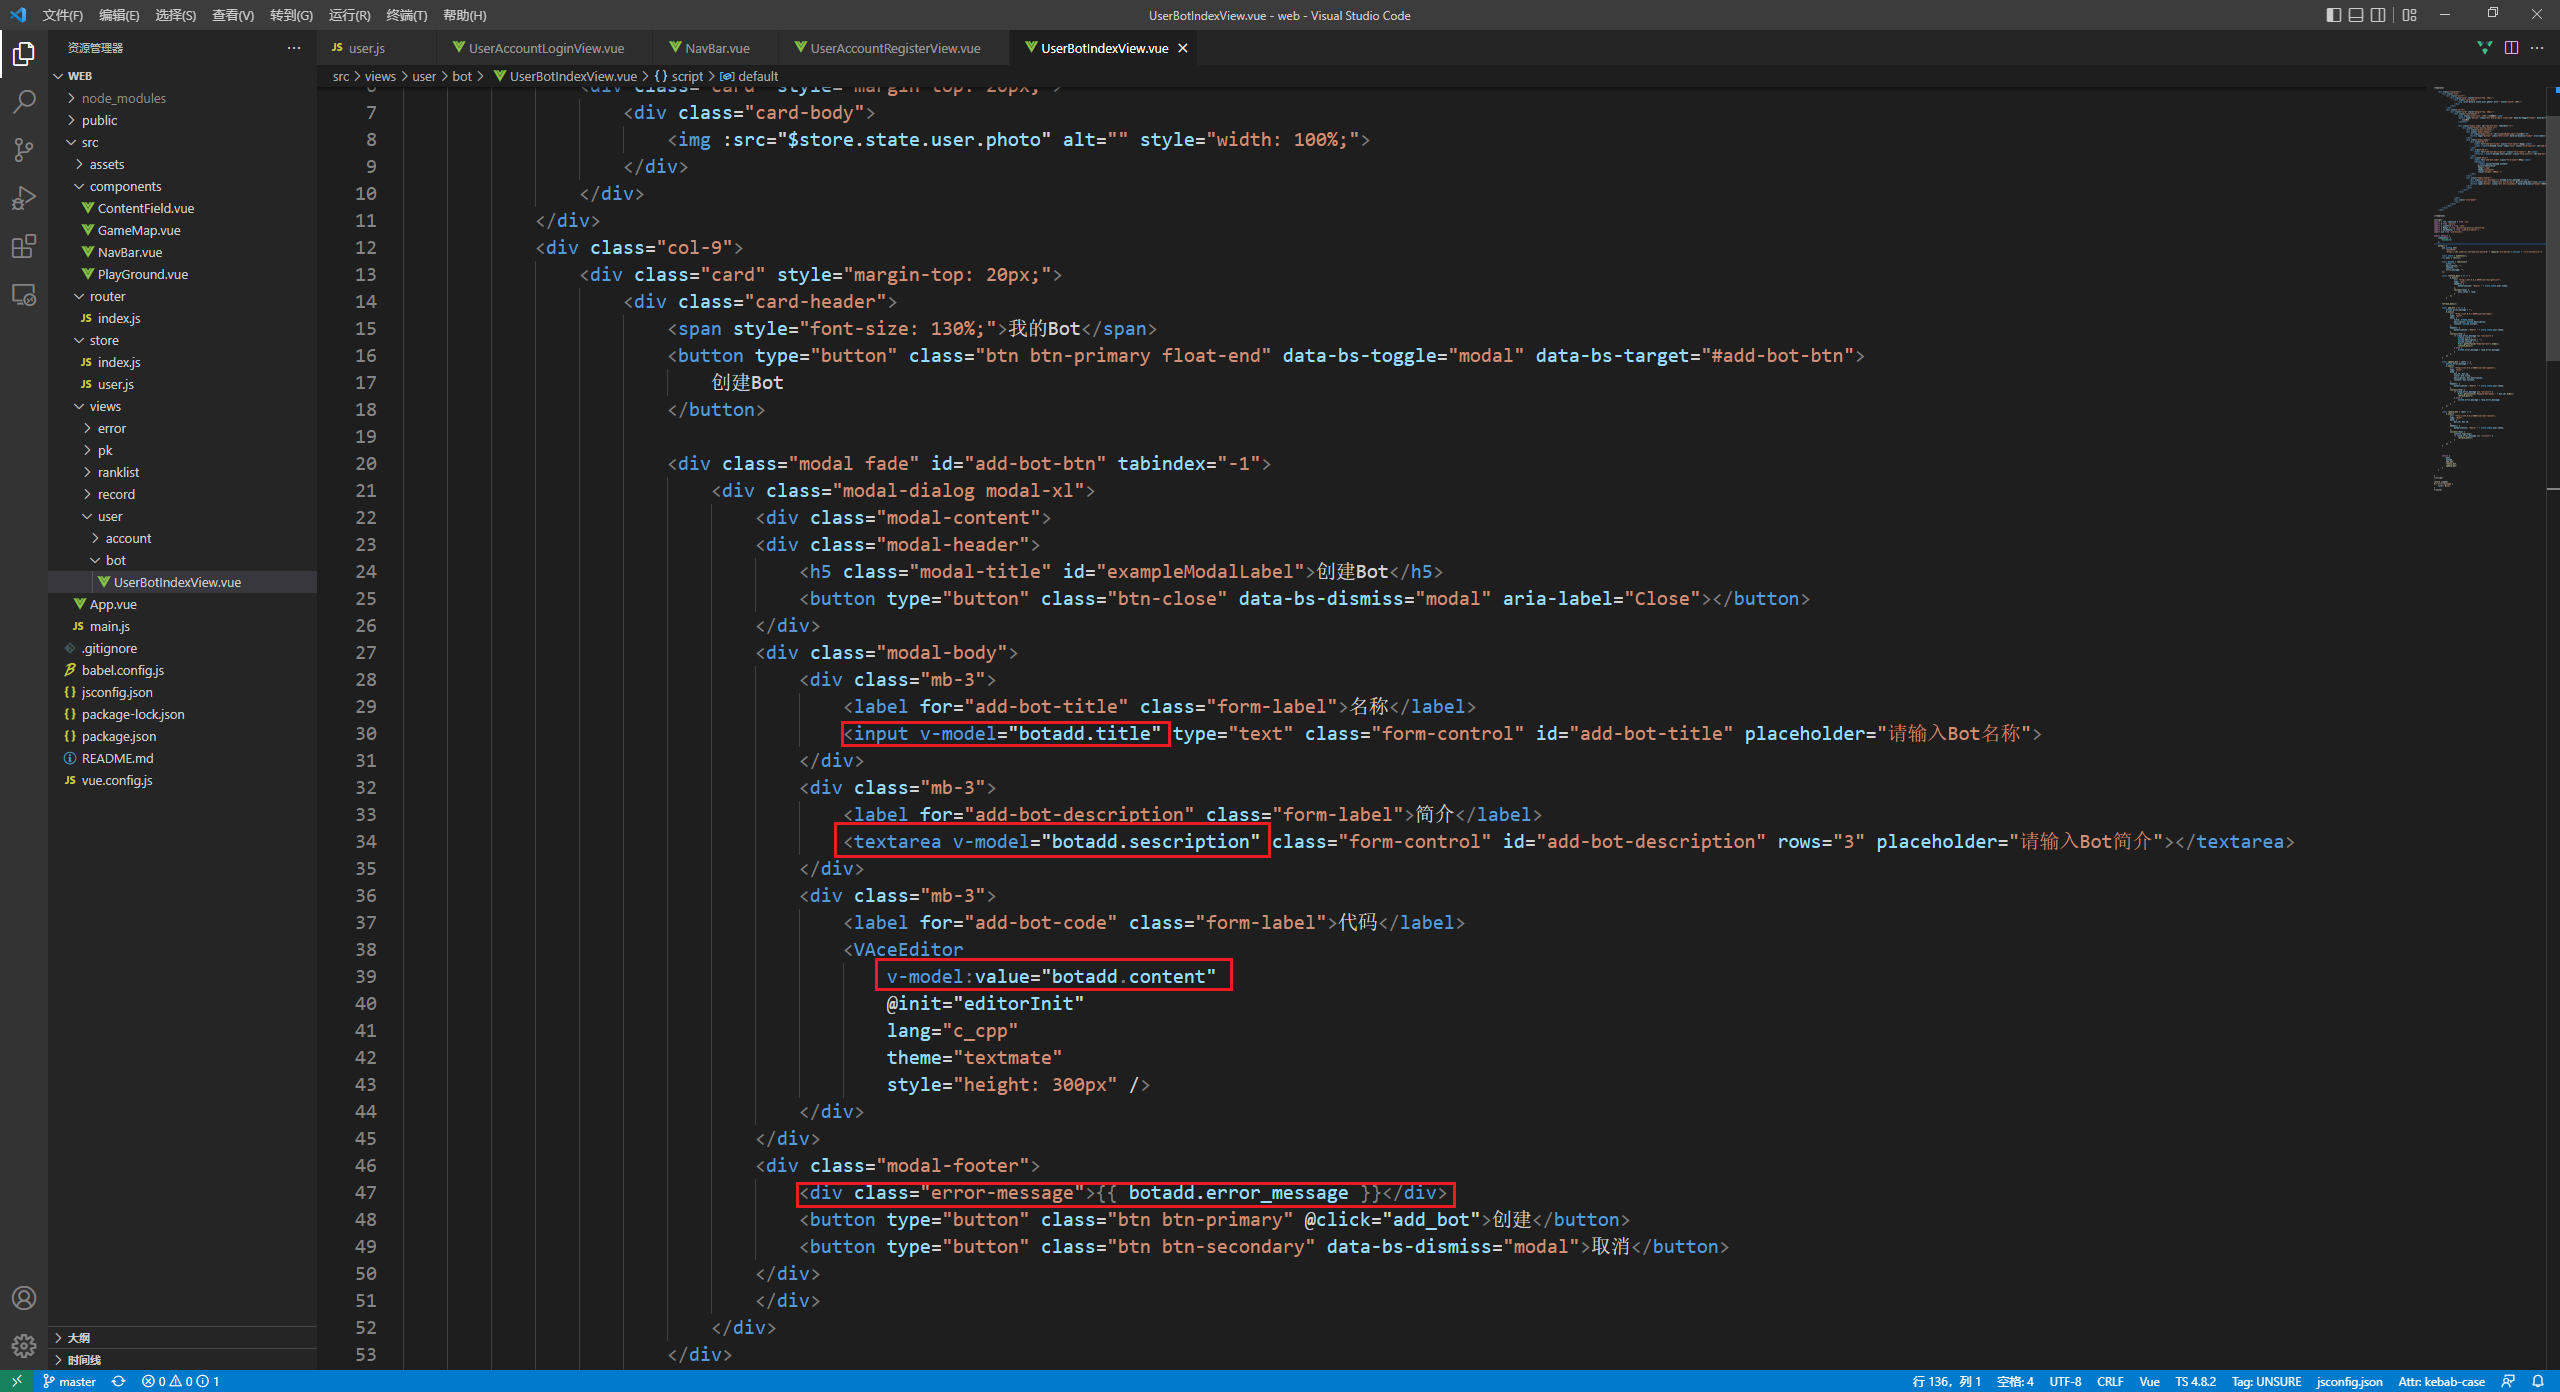The image size is (2560, 1392).
Task: Expand the 时间线 timeline section
Action: point(183,1360)
